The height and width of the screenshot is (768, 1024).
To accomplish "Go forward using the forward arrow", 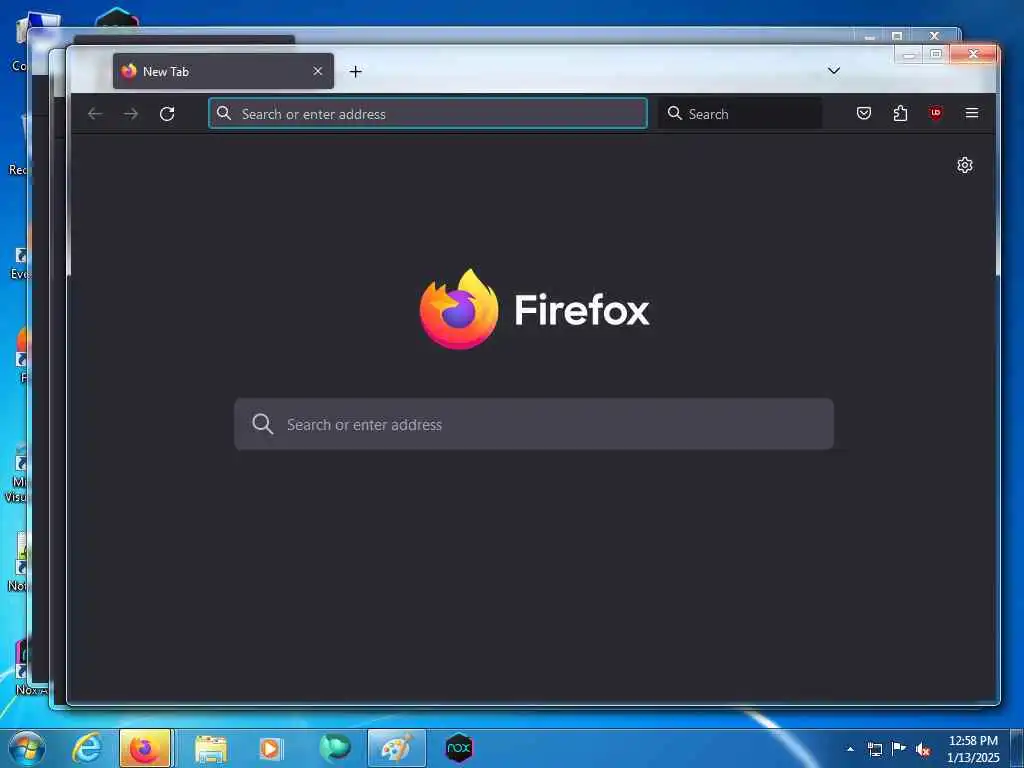I will [x=131, y=114].
